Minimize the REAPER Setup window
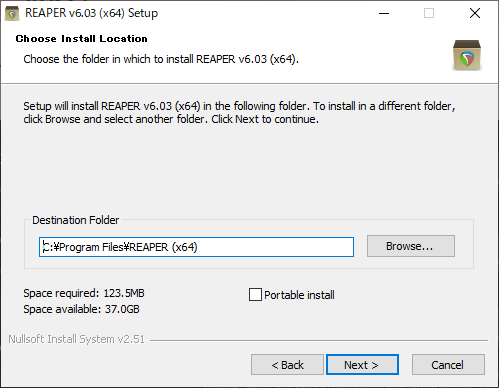This screenshot has height=388, width=499. 384,13
